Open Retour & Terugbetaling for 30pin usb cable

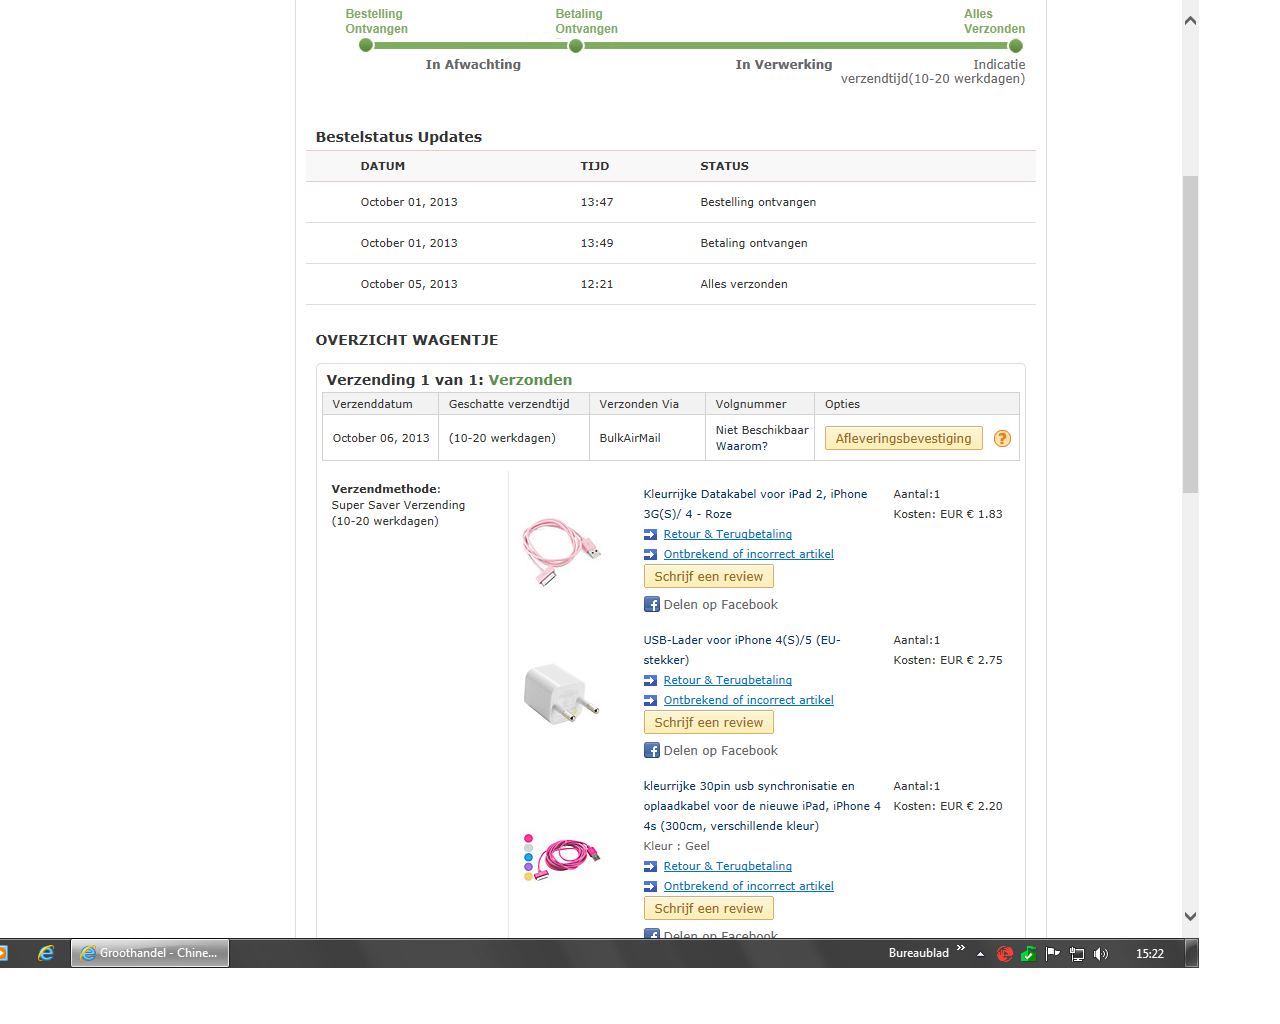(x=727, y=866)
